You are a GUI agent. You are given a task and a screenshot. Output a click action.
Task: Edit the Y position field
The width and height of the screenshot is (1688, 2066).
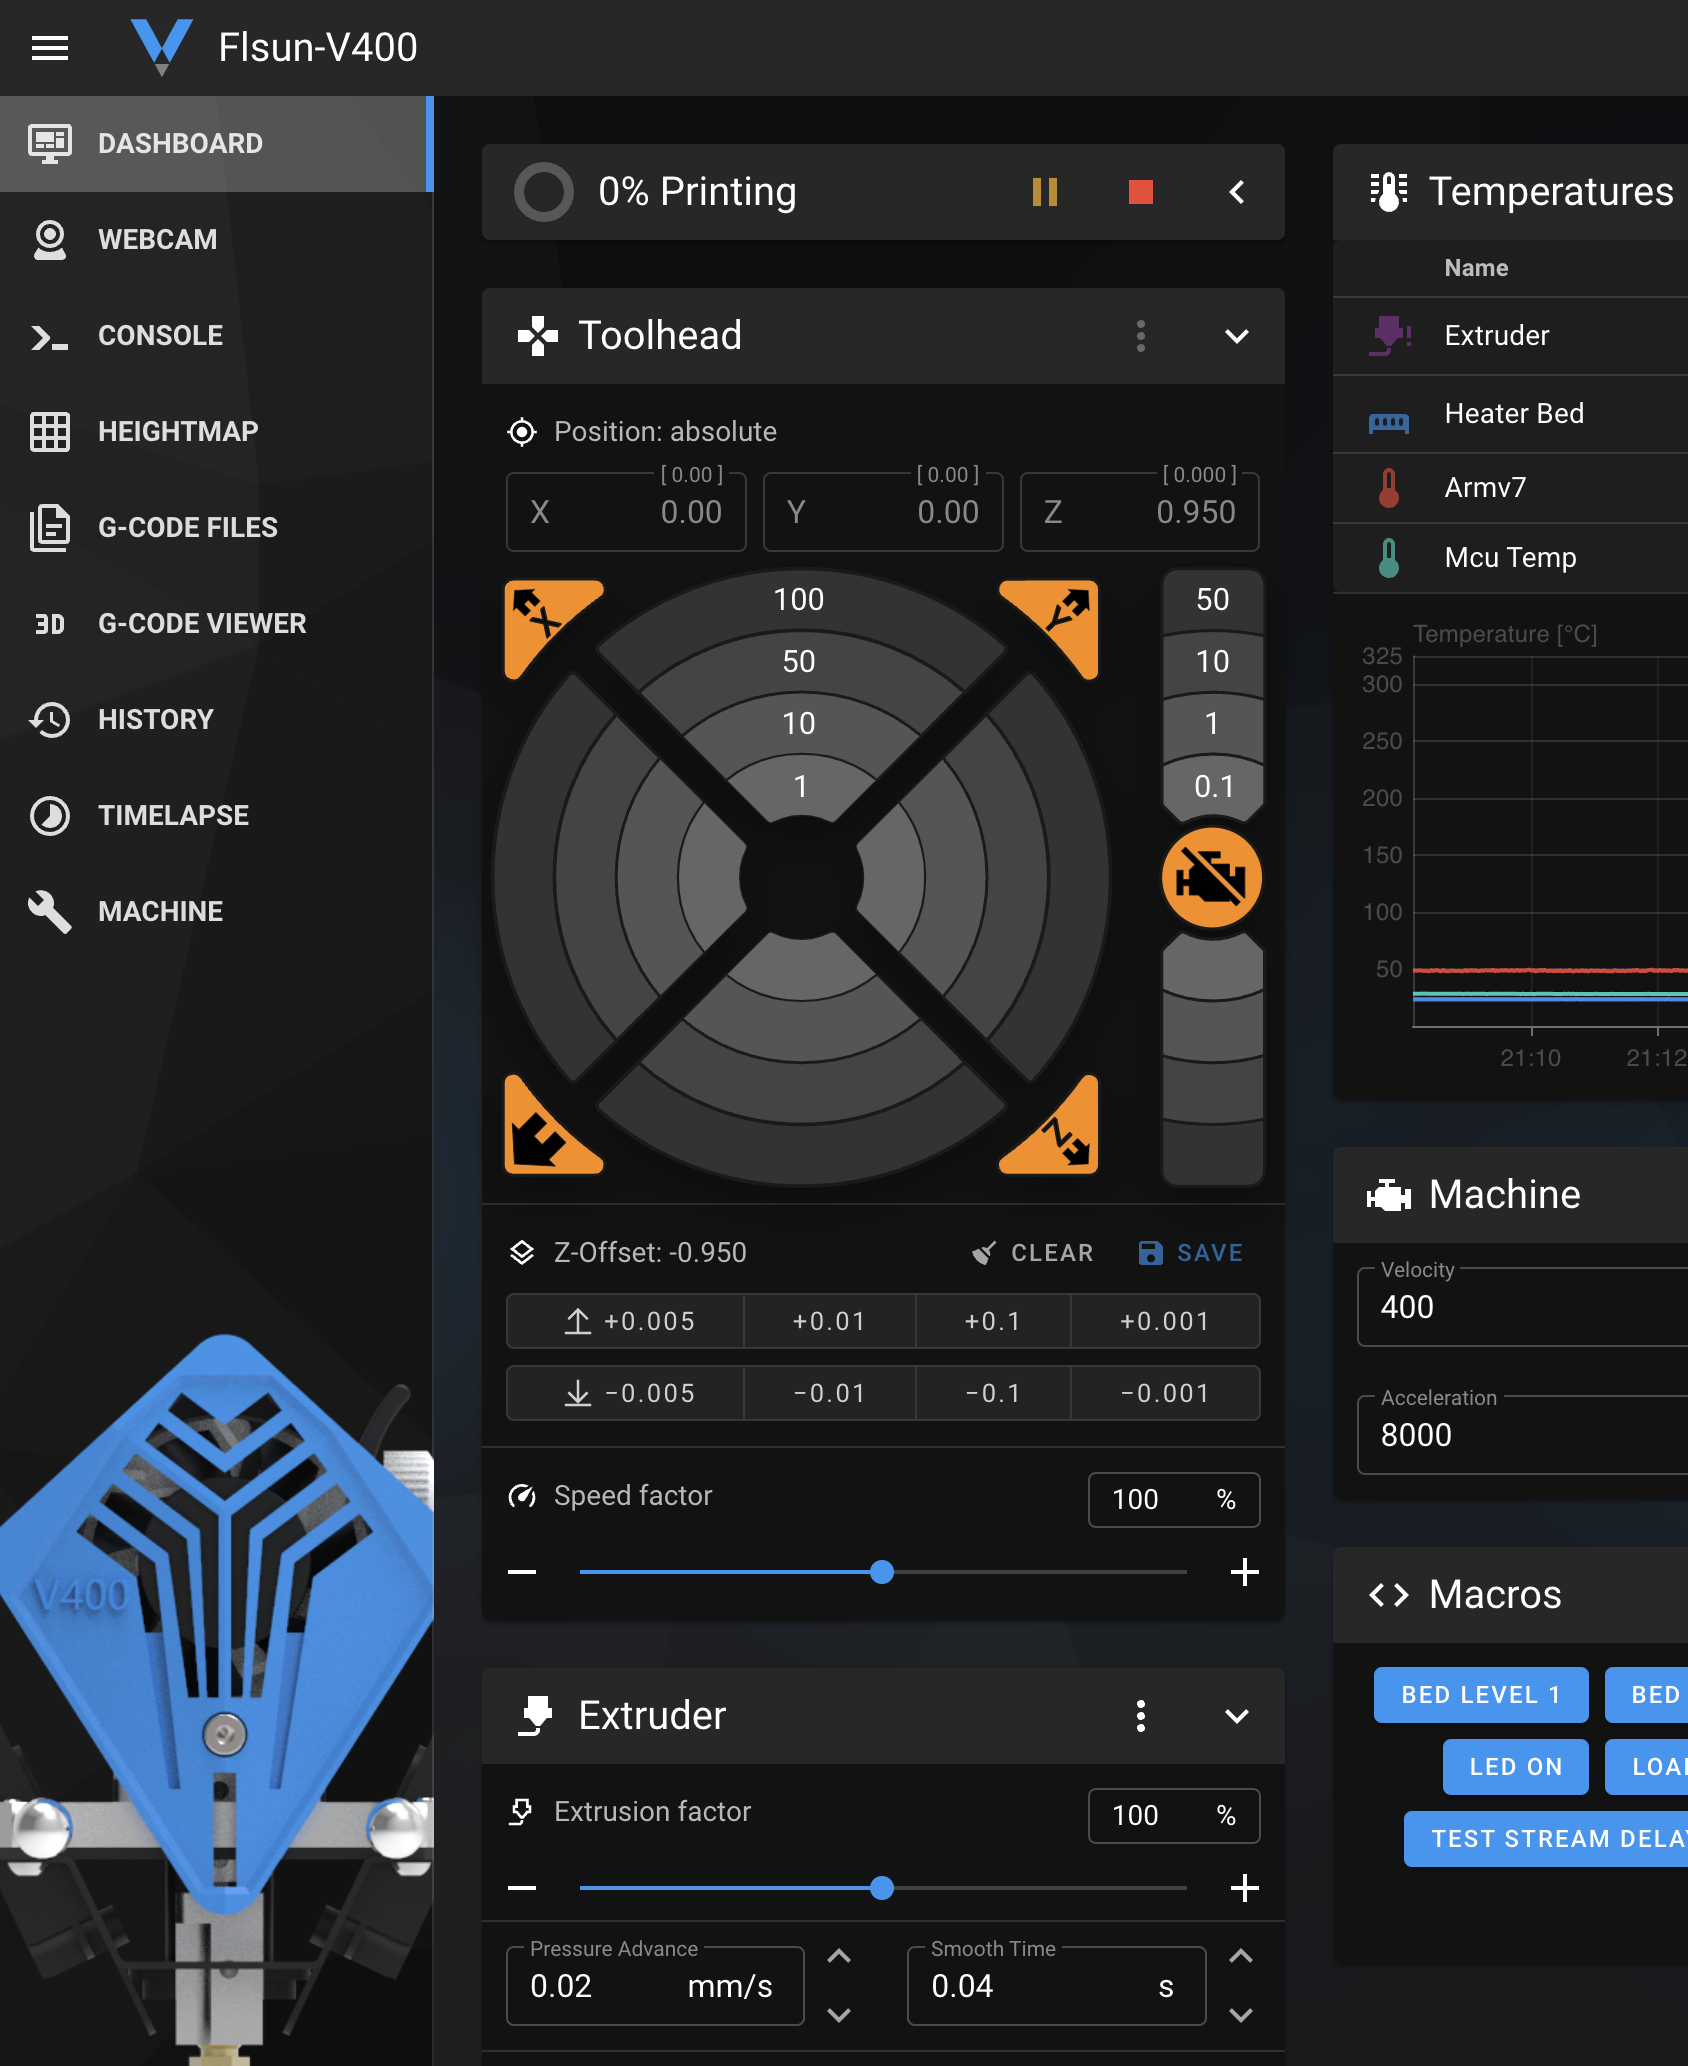point(883,512)
